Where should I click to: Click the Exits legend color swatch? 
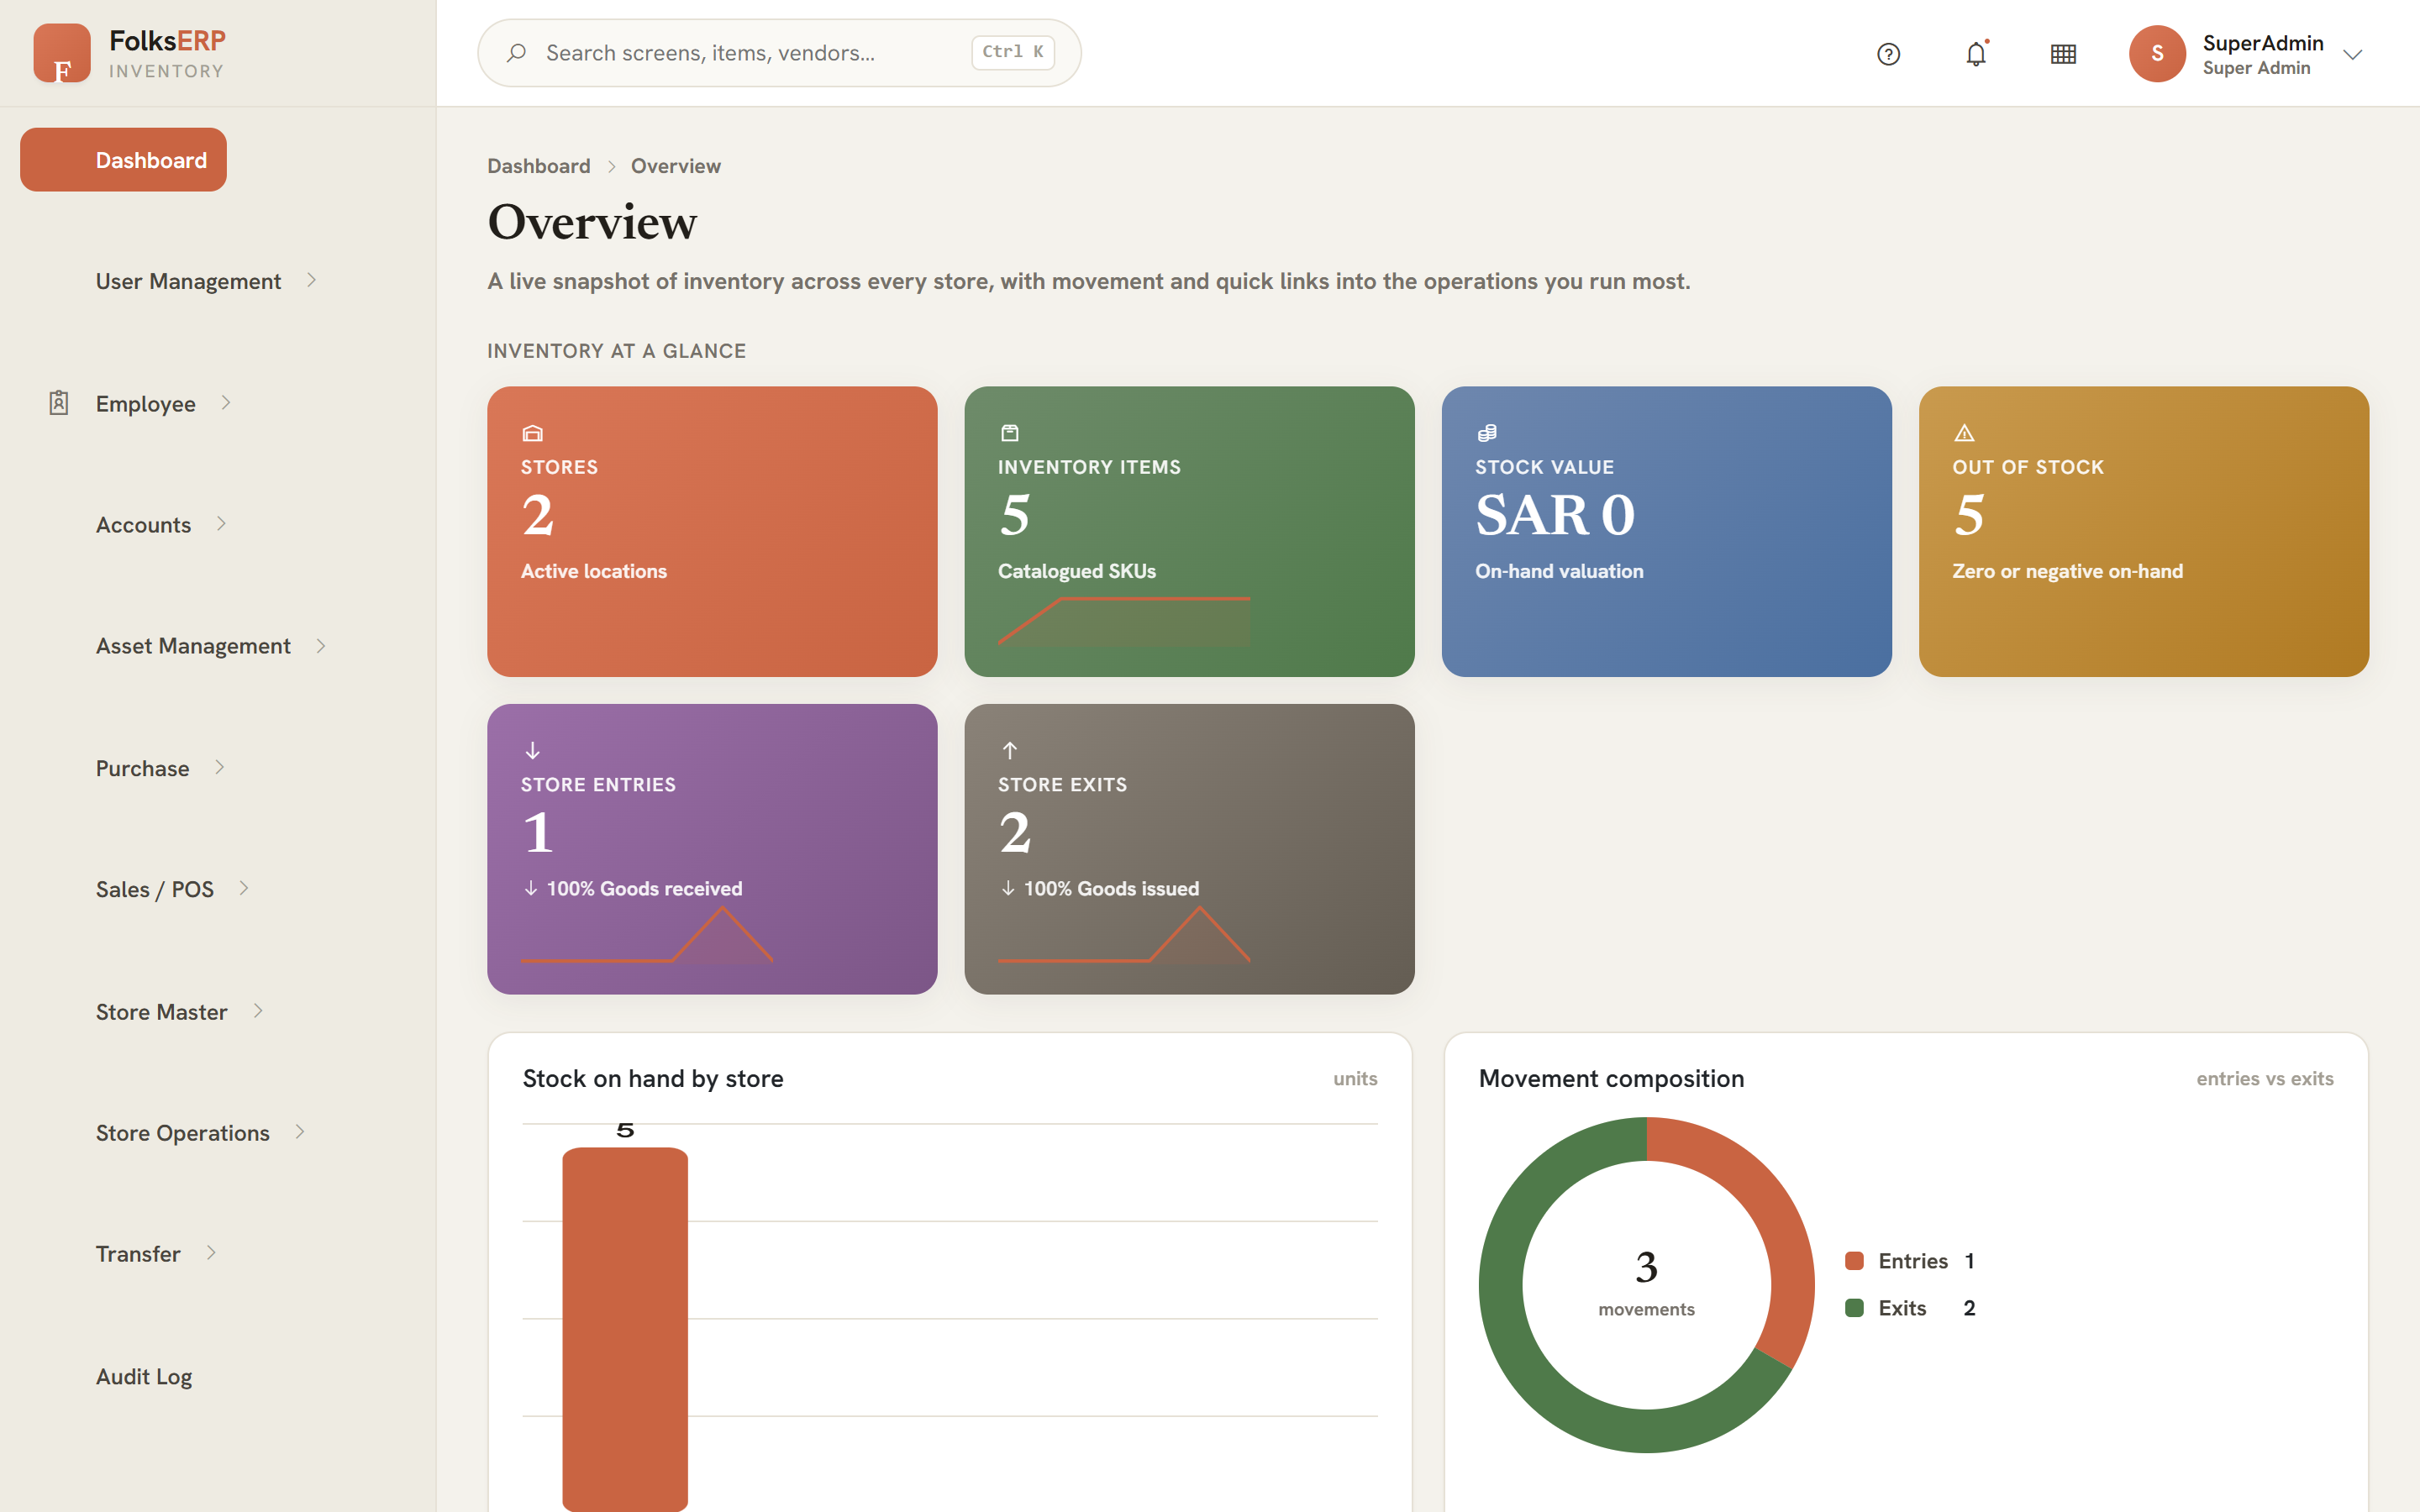[1854, 1308]
